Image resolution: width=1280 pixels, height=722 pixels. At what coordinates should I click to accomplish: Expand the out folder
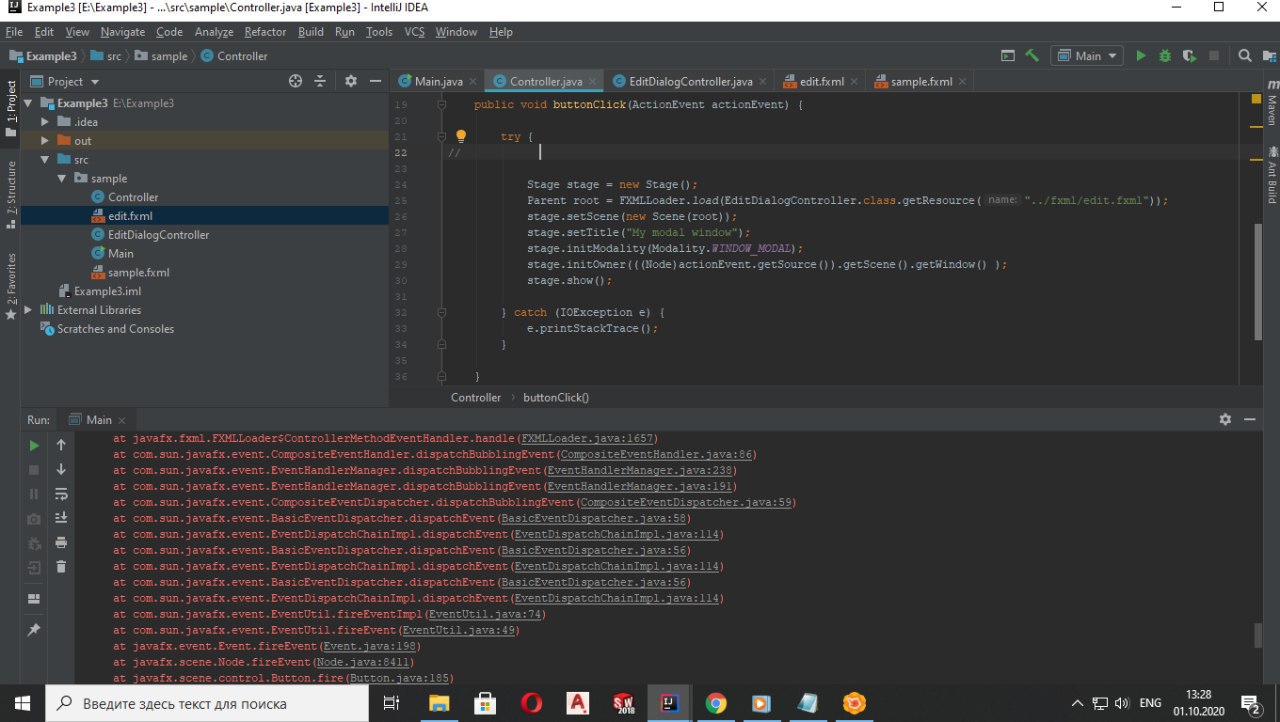[45, 141]
